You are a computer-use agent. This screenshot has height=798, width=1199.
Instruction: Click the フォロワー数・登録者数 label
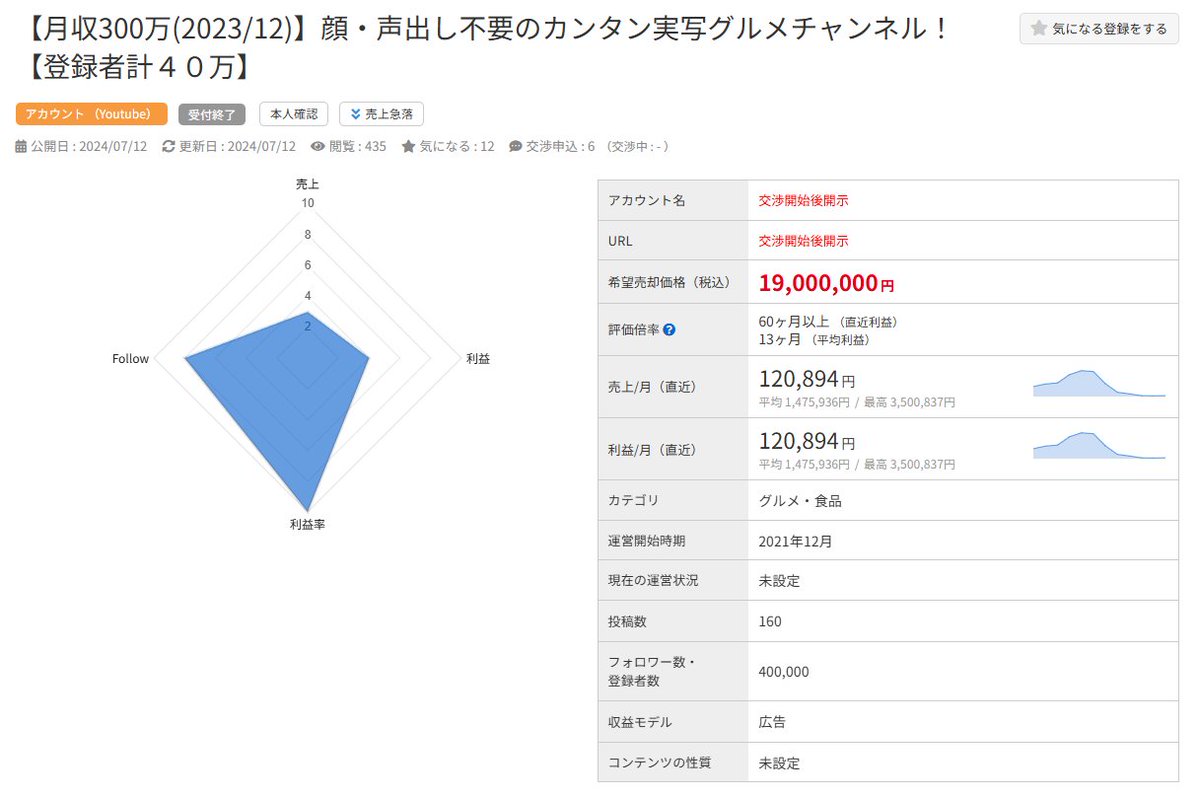(651, 671)
